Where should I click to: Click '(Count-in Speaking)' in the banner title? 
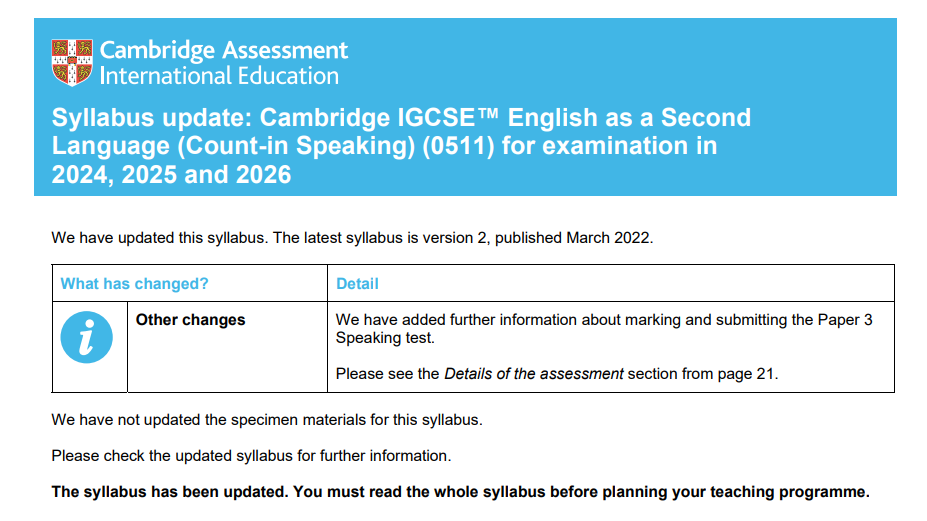[x=296, y=146]
